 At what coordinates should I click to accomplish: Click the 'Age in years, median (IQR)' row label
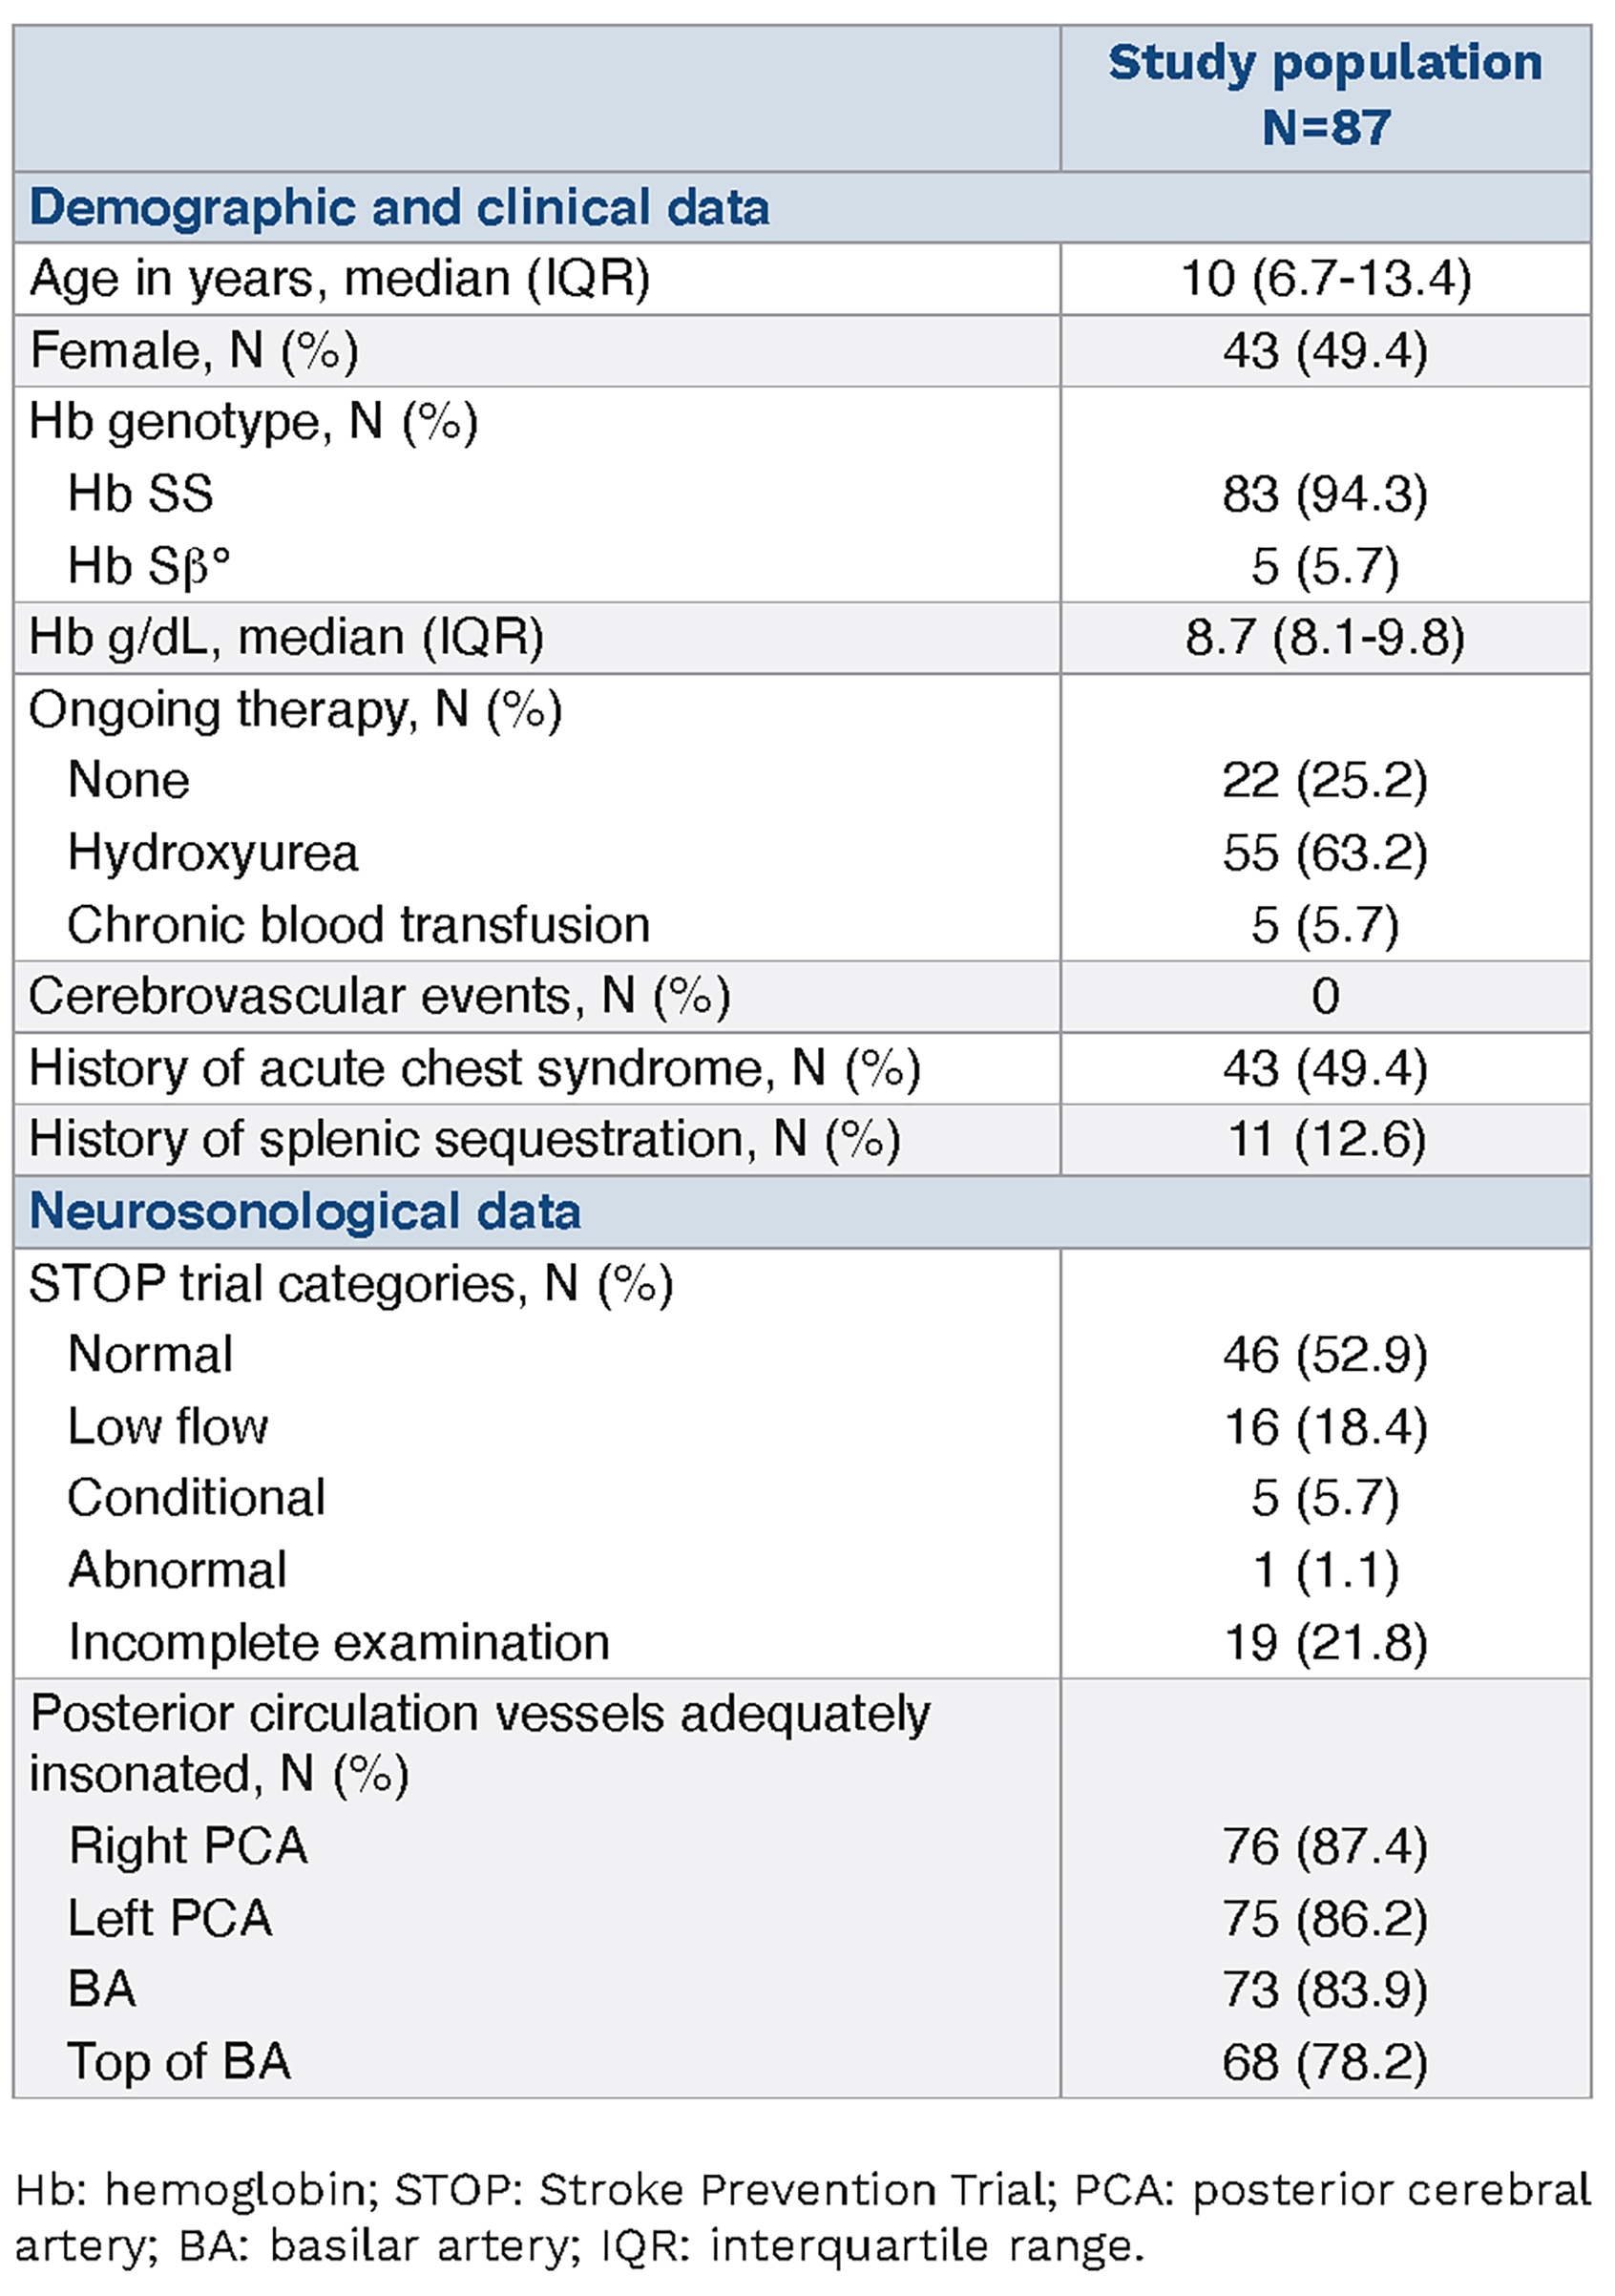click(x=340, y=279)
